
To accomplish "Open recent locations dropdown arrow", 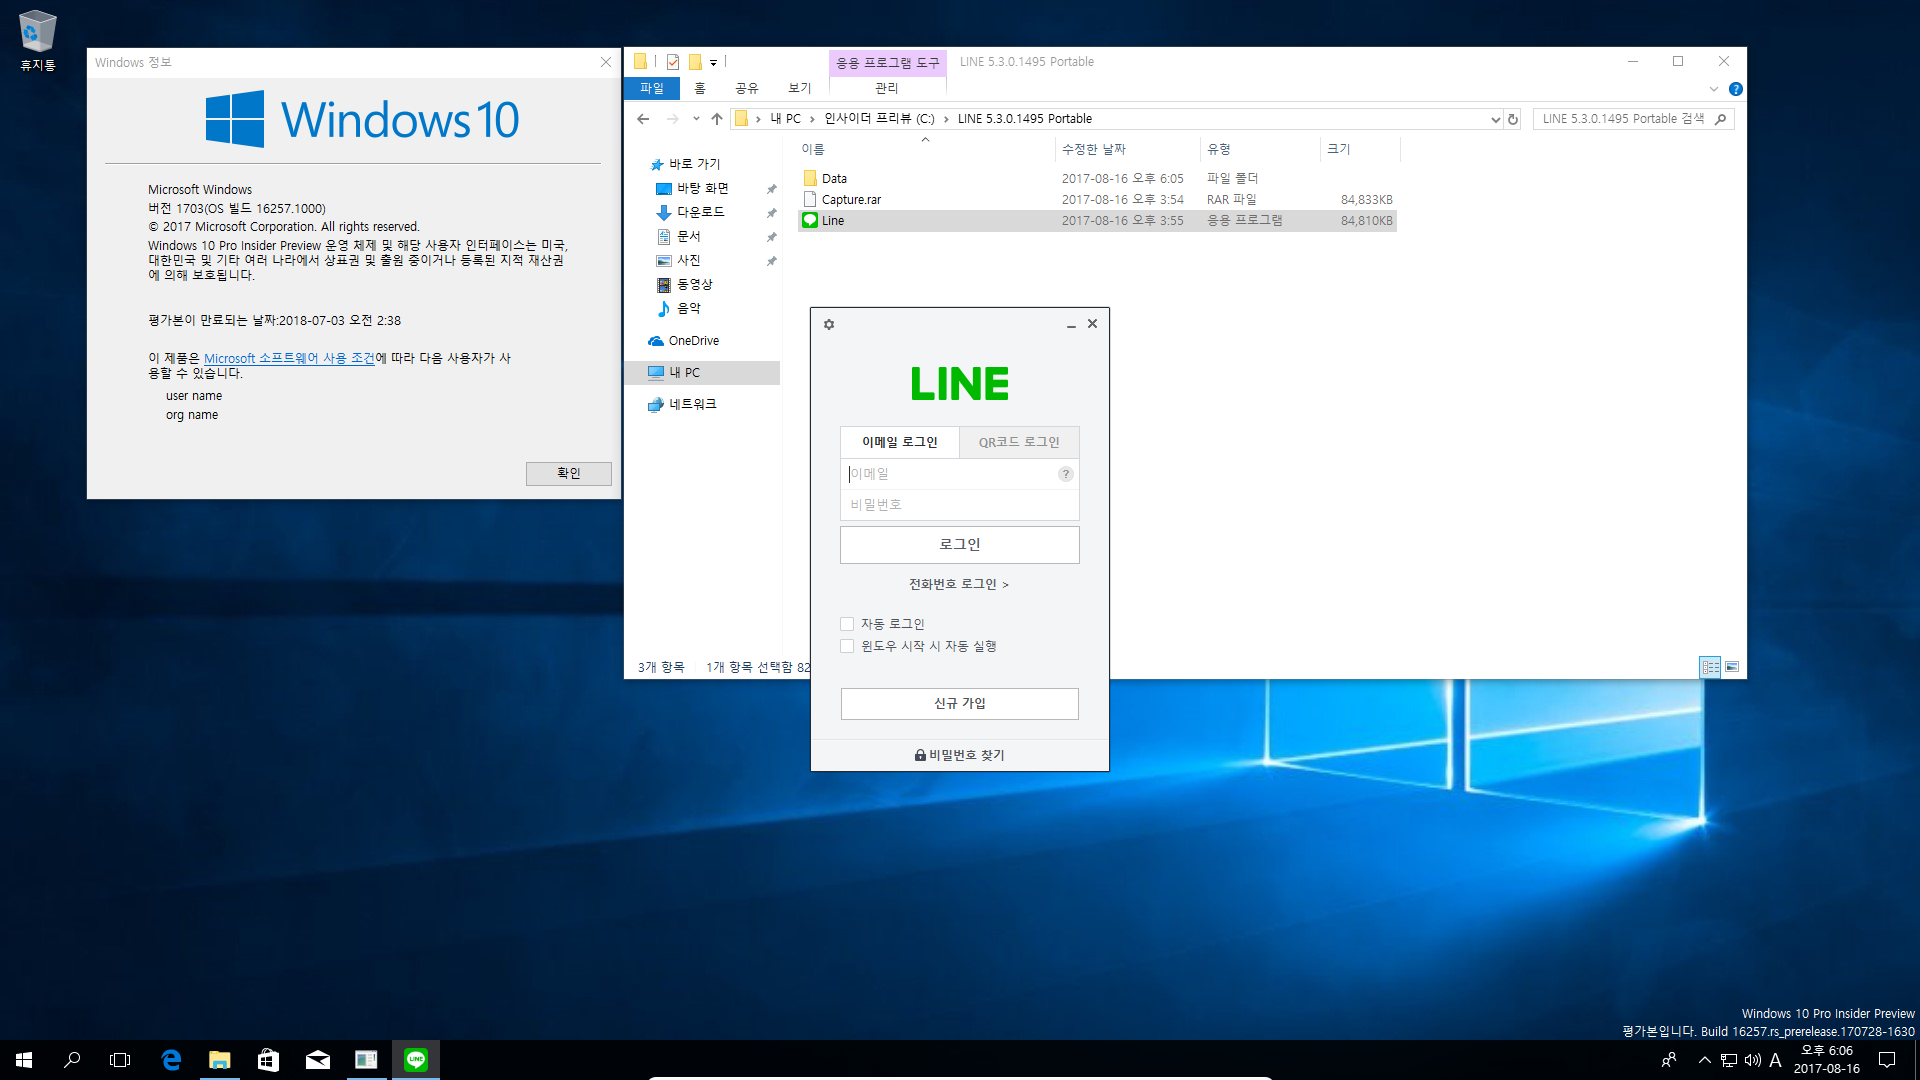I will click(696, 119).
